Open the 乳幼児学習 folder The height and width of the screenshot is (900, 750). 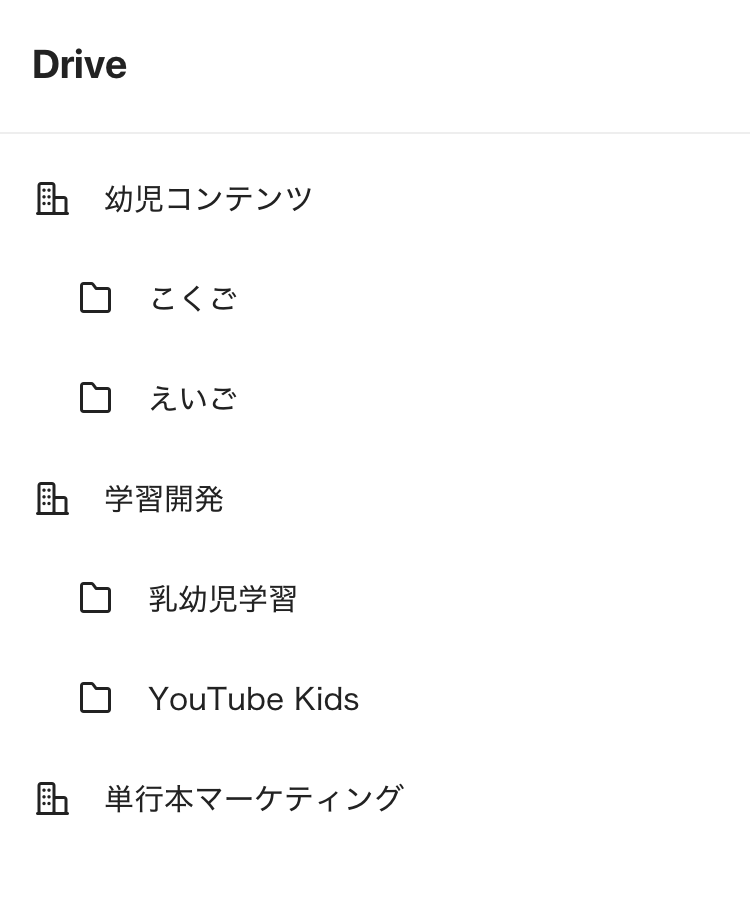(x=222, y=598)
